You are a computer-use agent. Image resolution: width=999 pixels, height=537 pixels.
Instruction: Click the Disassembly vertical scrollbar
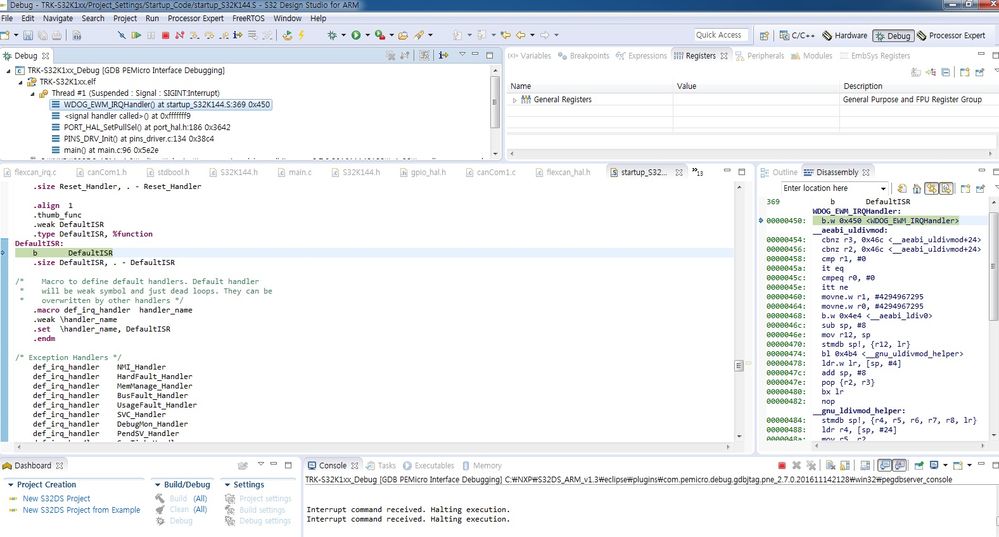click(995, 319)
